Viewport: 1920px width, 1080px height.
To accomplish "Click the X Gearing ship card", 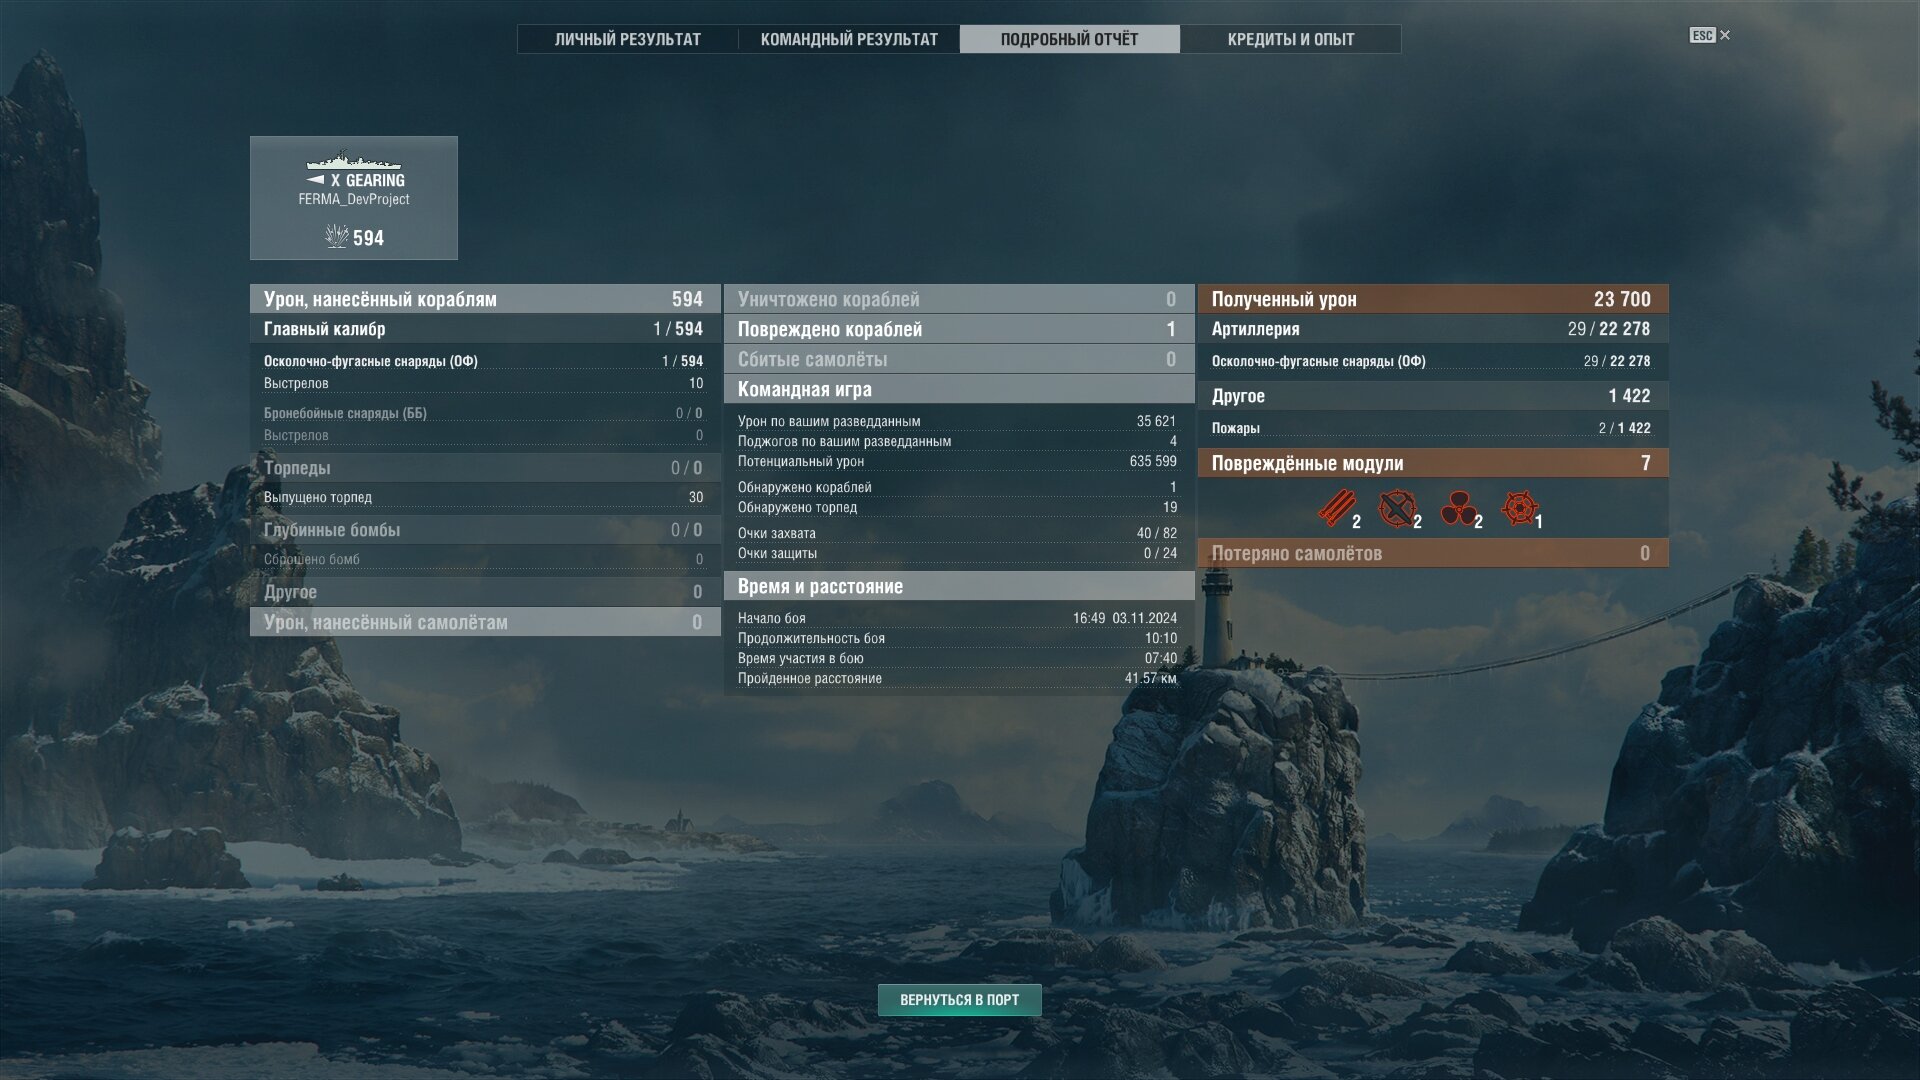I will click(354, 198).
